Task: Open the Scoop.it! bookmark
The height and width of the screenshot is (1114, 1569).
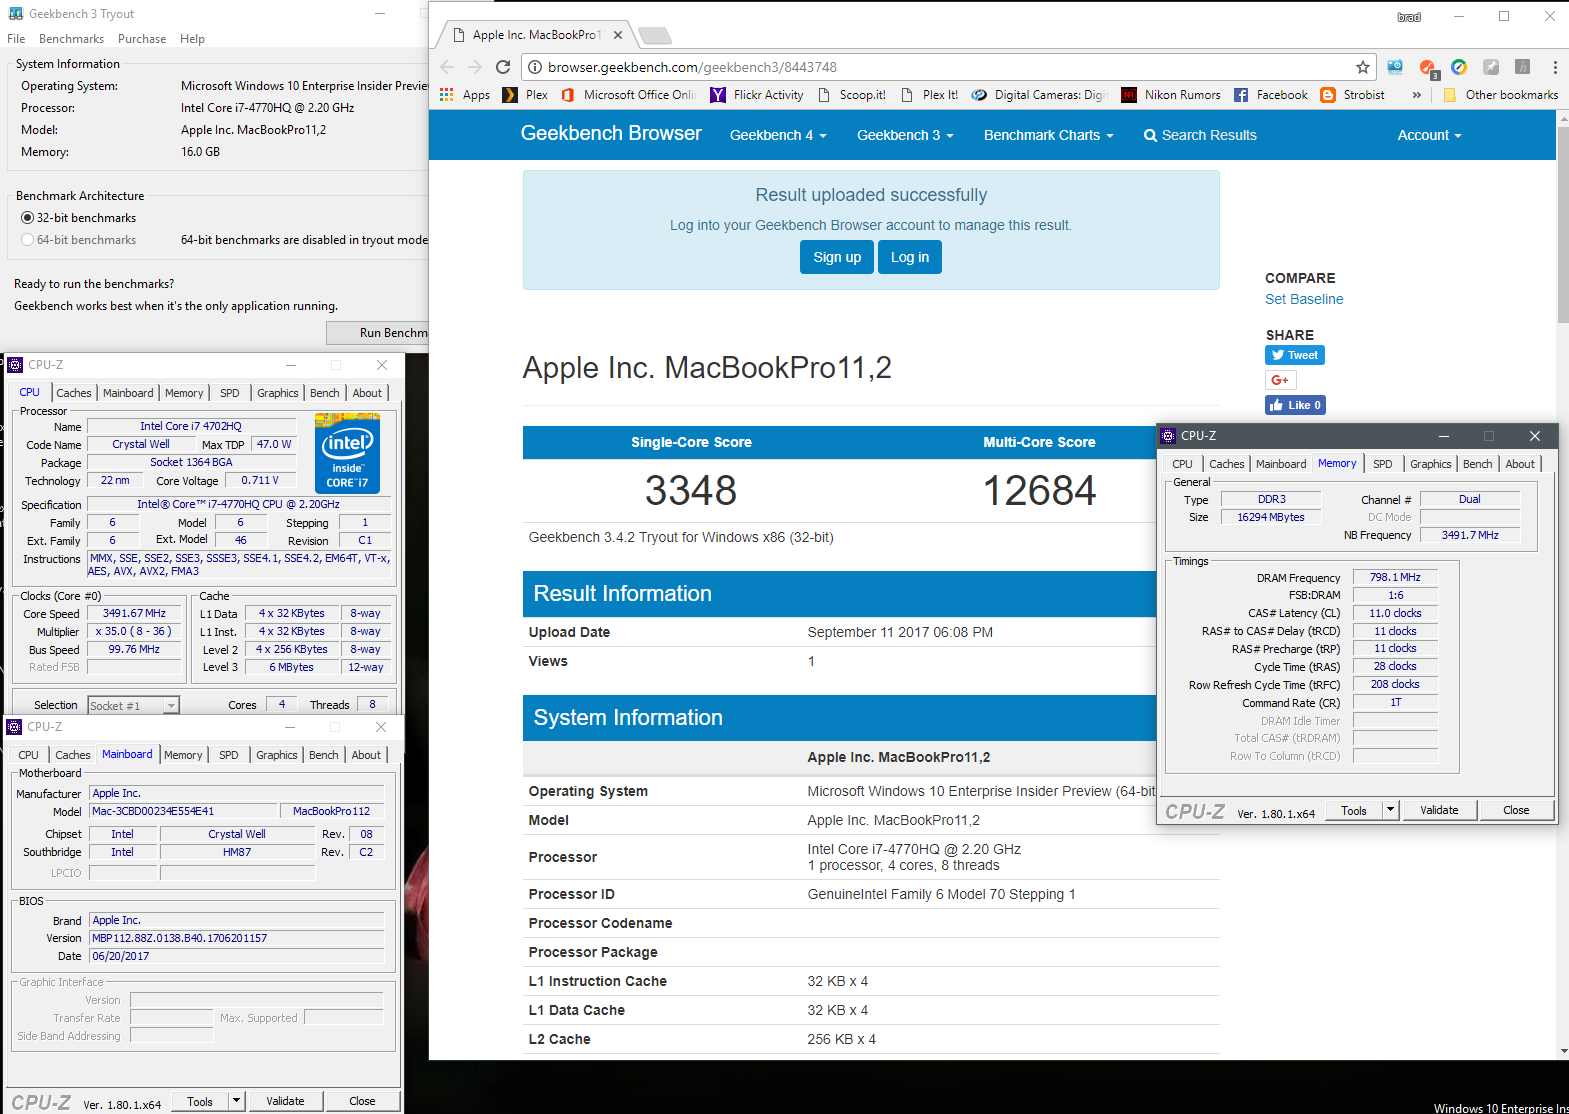Action: click(x=852, y=95)
